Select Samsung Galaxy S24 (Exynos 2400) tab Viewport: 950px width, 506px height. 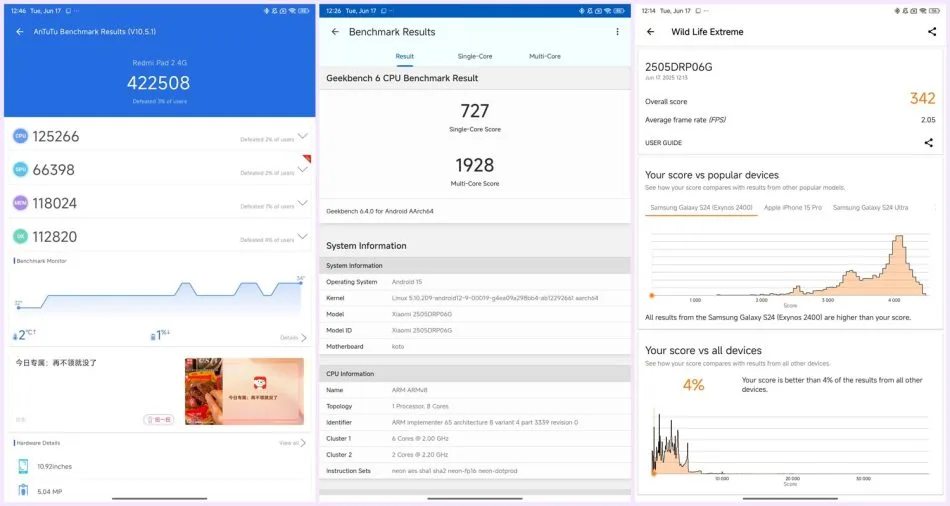point(701,207)
